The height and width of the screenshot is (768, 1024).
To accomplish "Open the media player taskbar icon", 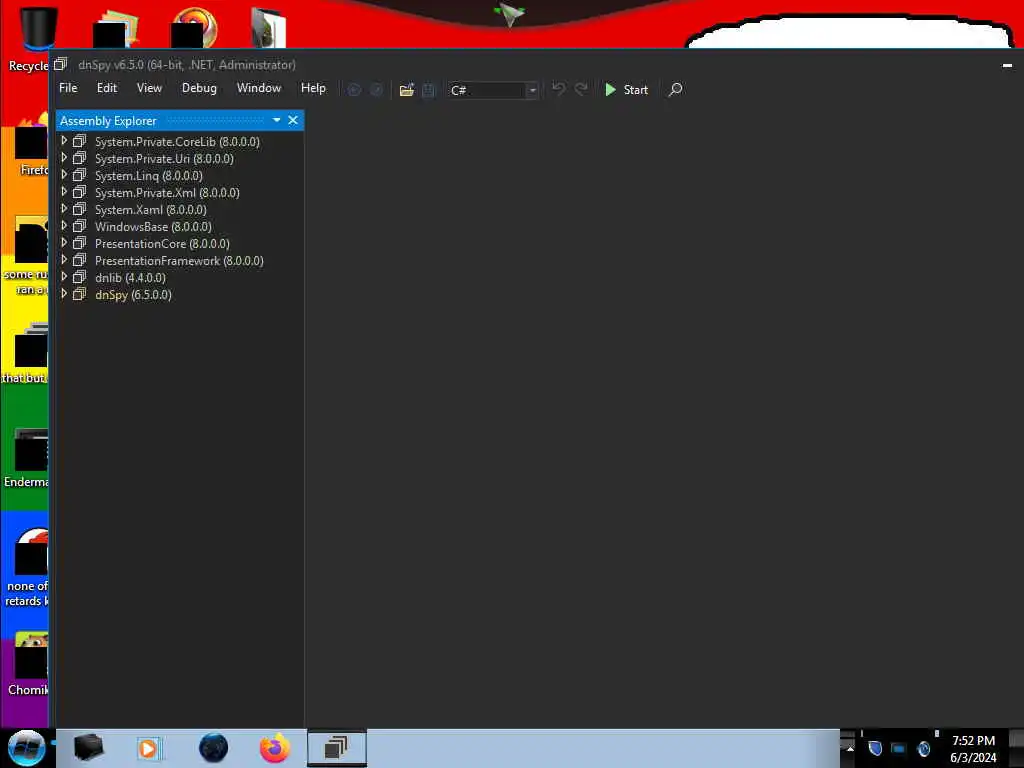I will point(148,748).
